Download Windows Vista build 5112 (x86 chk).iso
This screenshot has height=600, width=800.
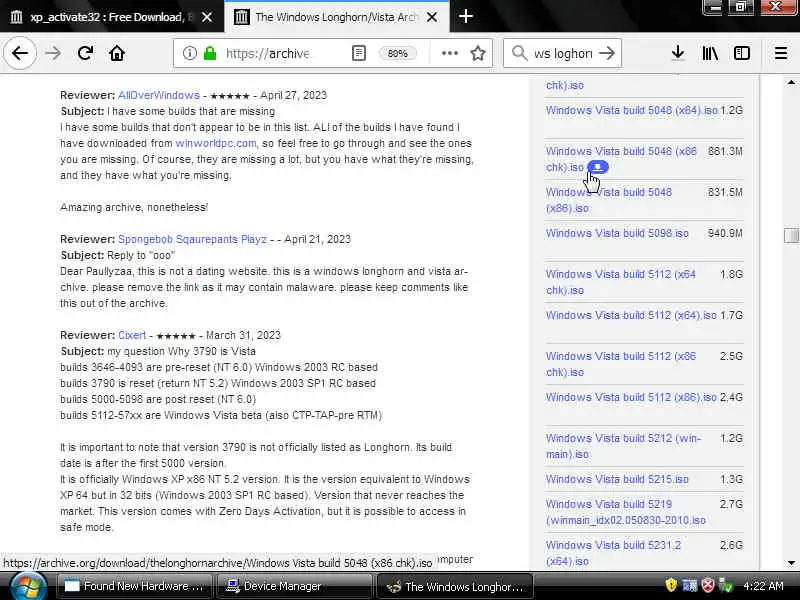coord(620,364)
